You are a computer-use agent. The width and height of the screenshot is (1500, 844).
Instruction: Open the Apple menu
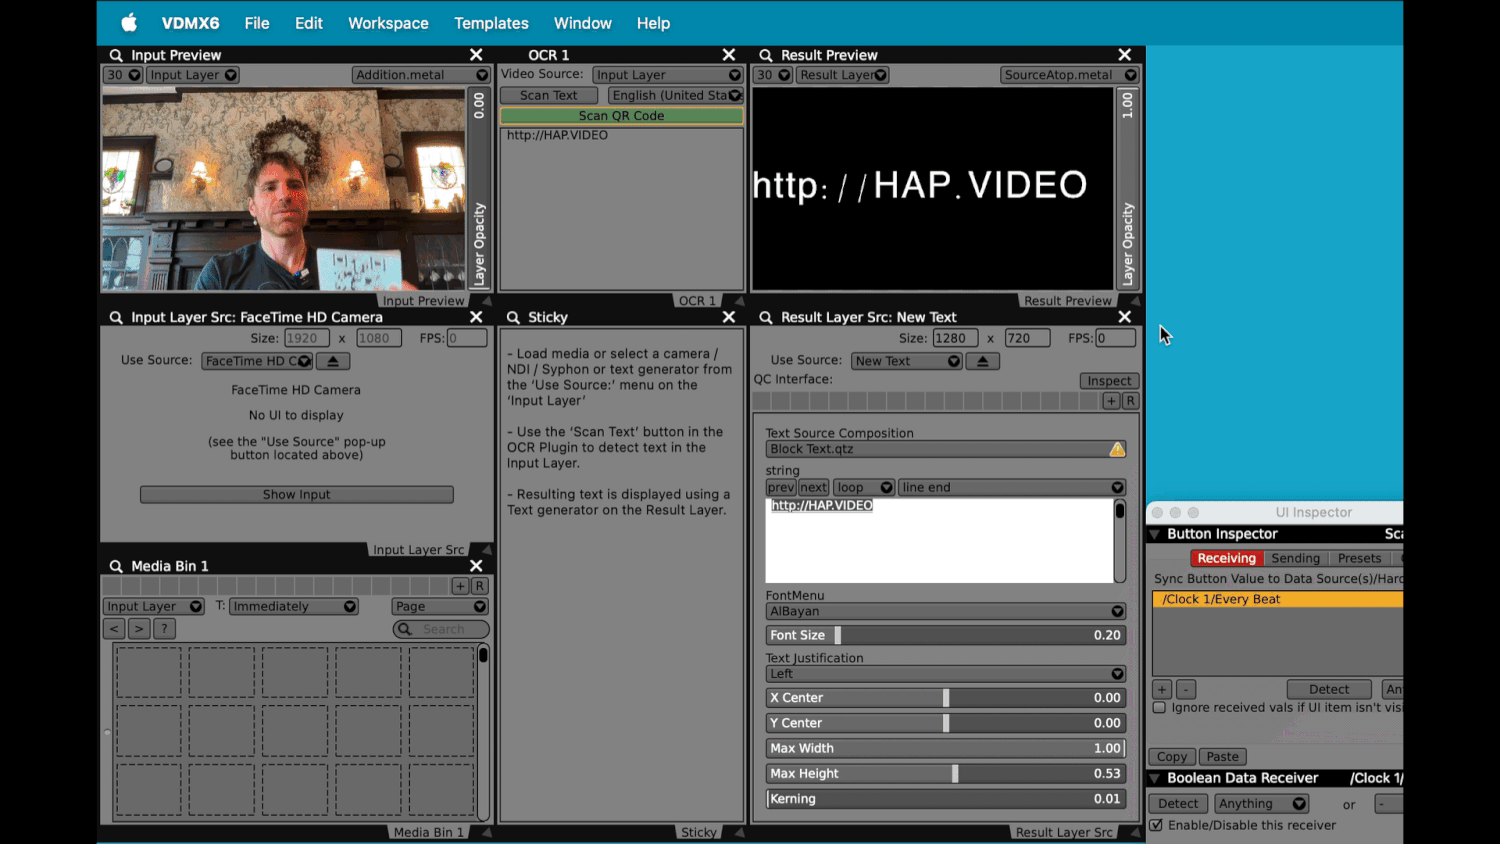pos(129,23)
